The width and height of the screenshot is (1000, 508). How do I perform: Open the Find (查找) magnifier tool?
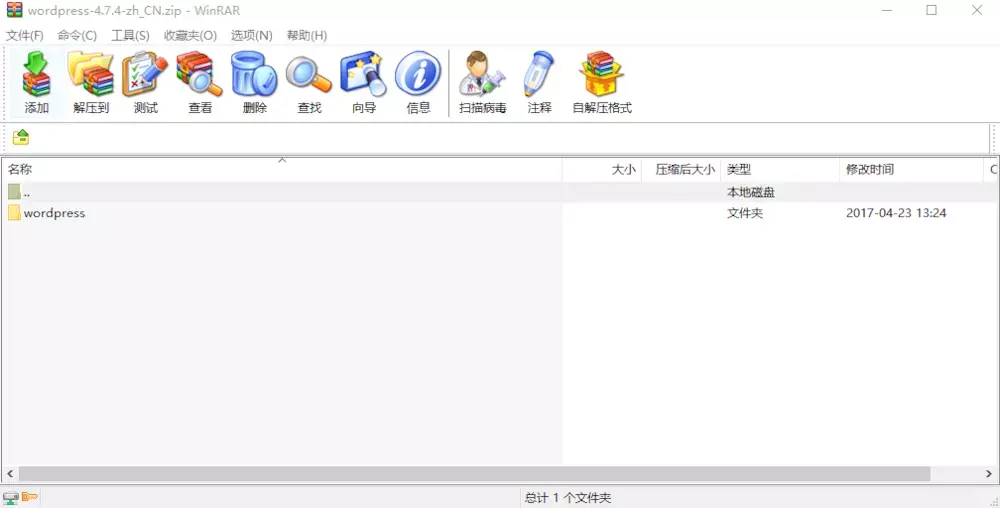pyautogui.click(x=309, y=83)
